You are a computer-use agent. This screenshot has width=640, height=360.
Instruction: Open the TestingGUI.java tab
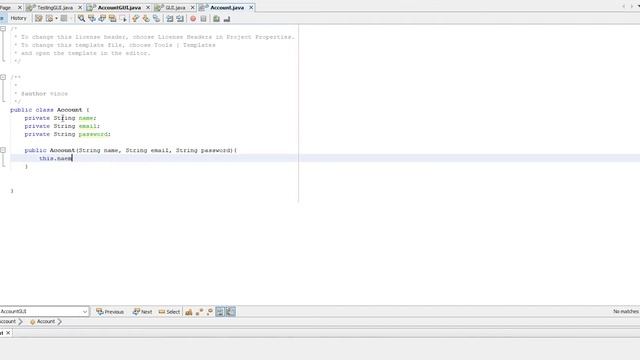click(x=55, y=7)
